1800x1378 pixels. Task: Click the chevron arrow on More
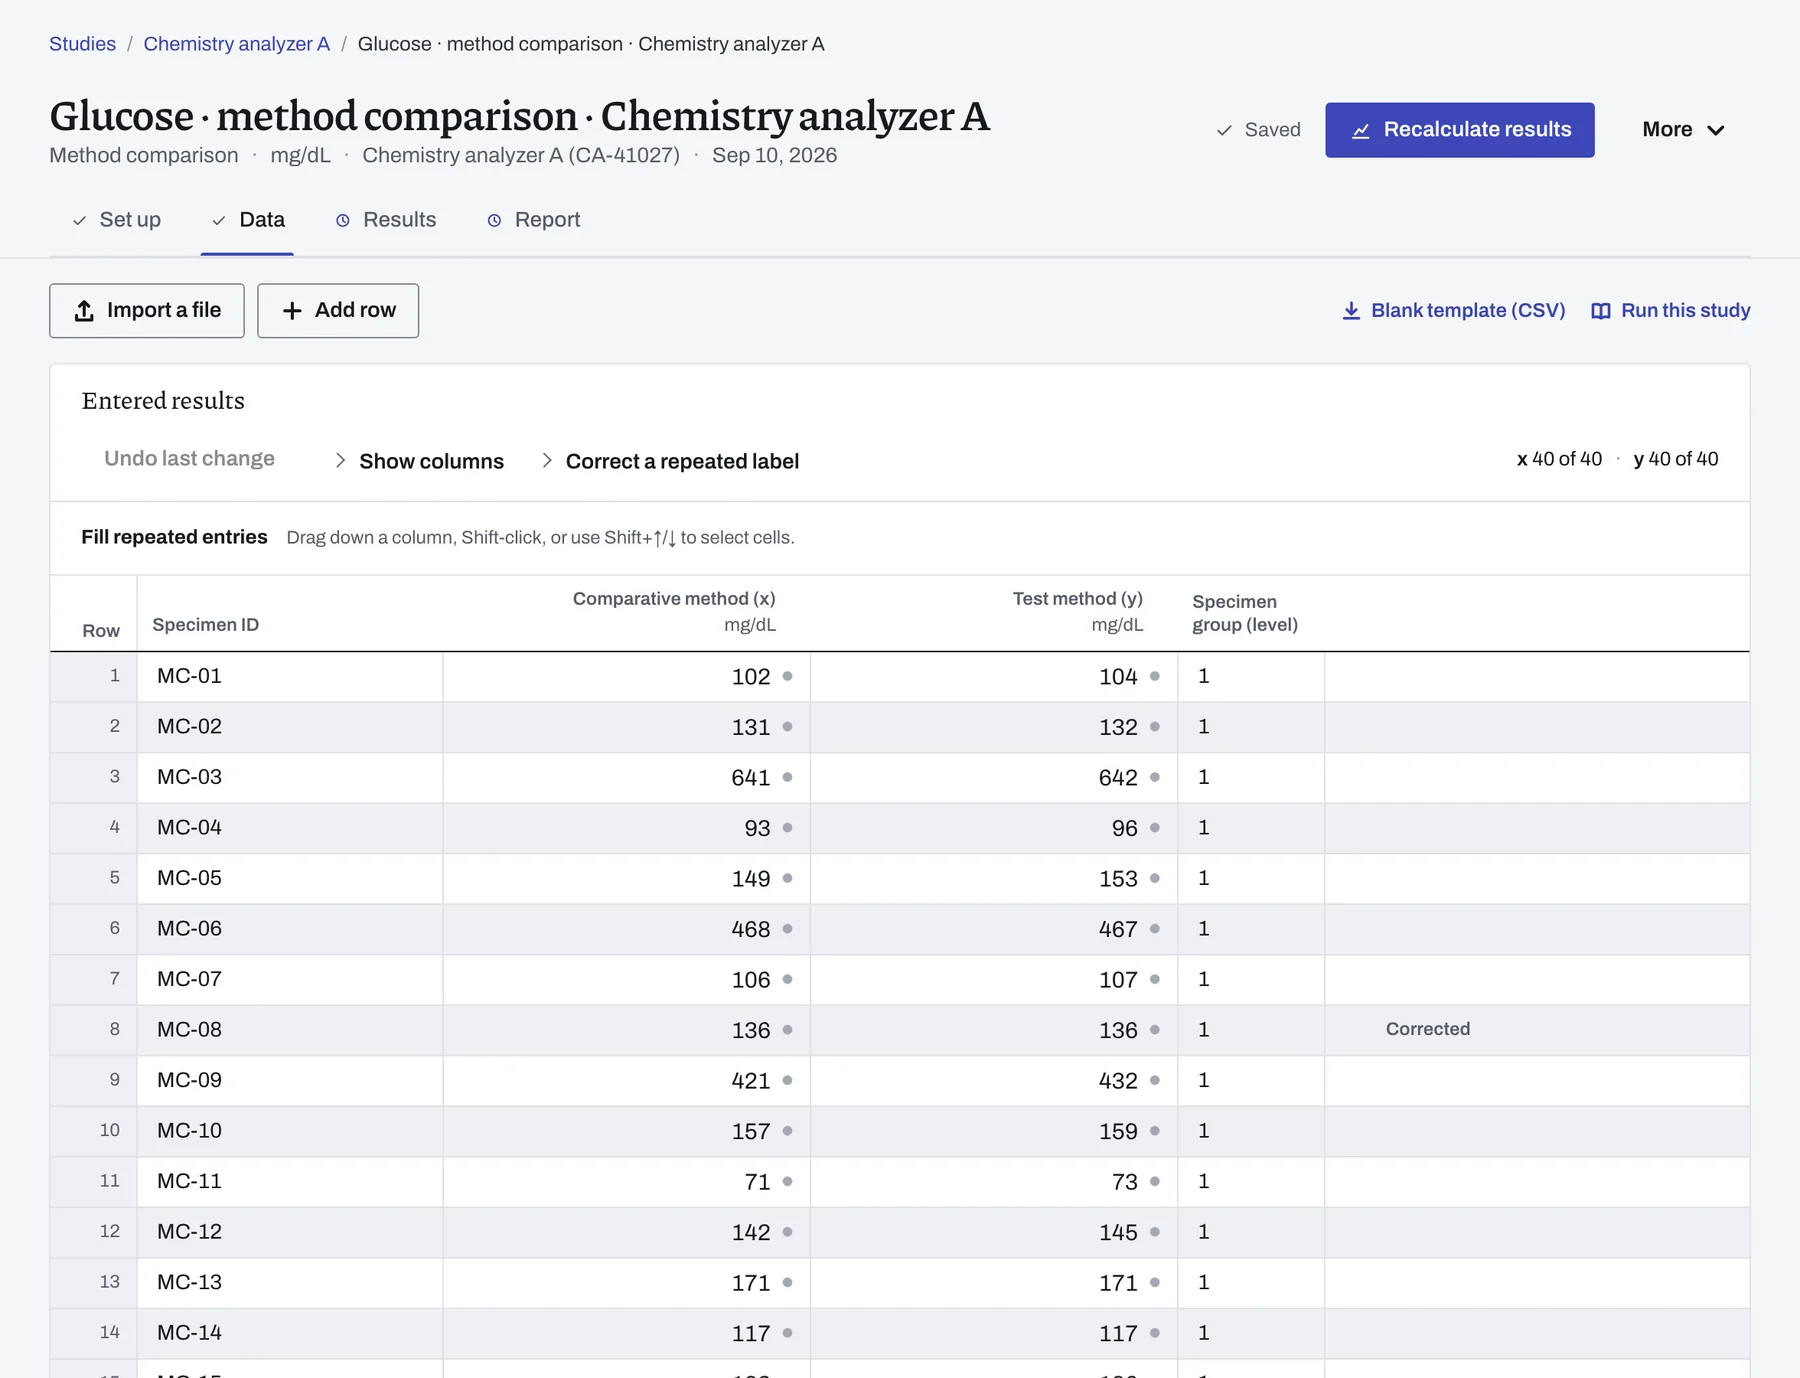click(x=1716, y=131)
